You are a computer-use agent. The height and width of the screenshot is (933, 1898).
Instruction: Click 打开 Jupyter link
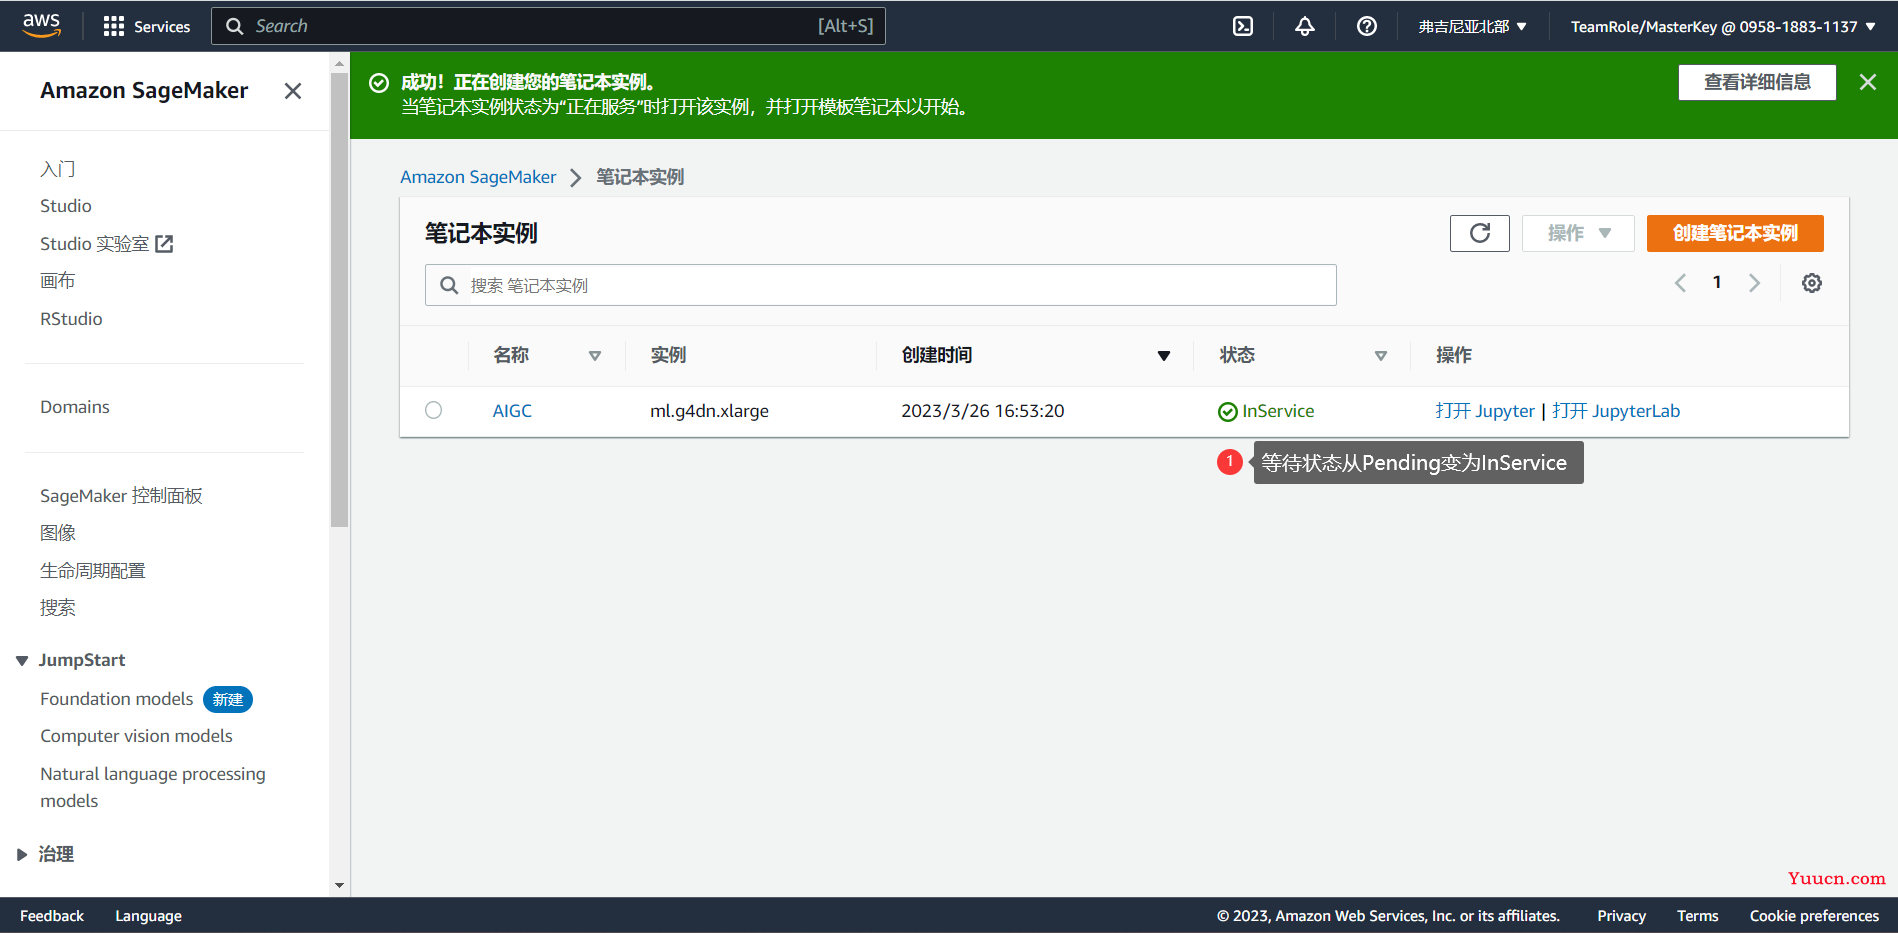coord(1485,411)
